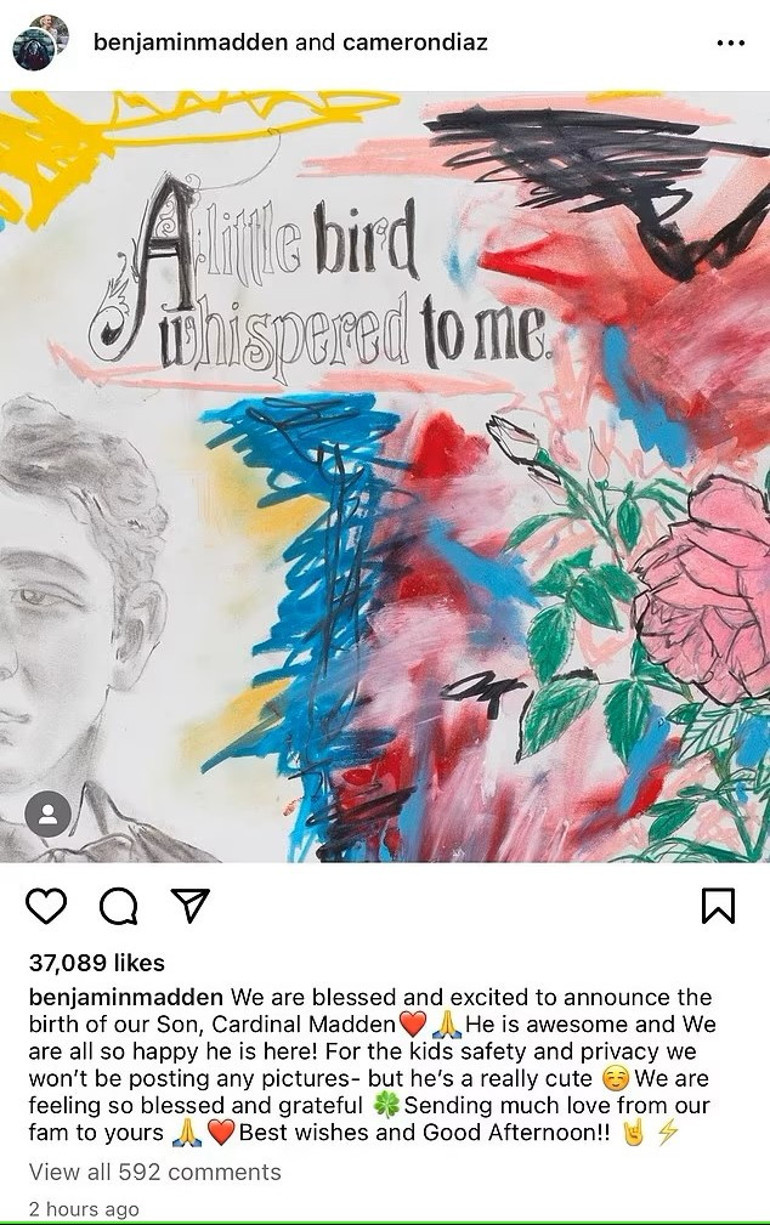Tap the caption text announcing Cardinal Madden
This screenshot has width=770, height=1225.
pyautogui.click(x=370, y=1065)
